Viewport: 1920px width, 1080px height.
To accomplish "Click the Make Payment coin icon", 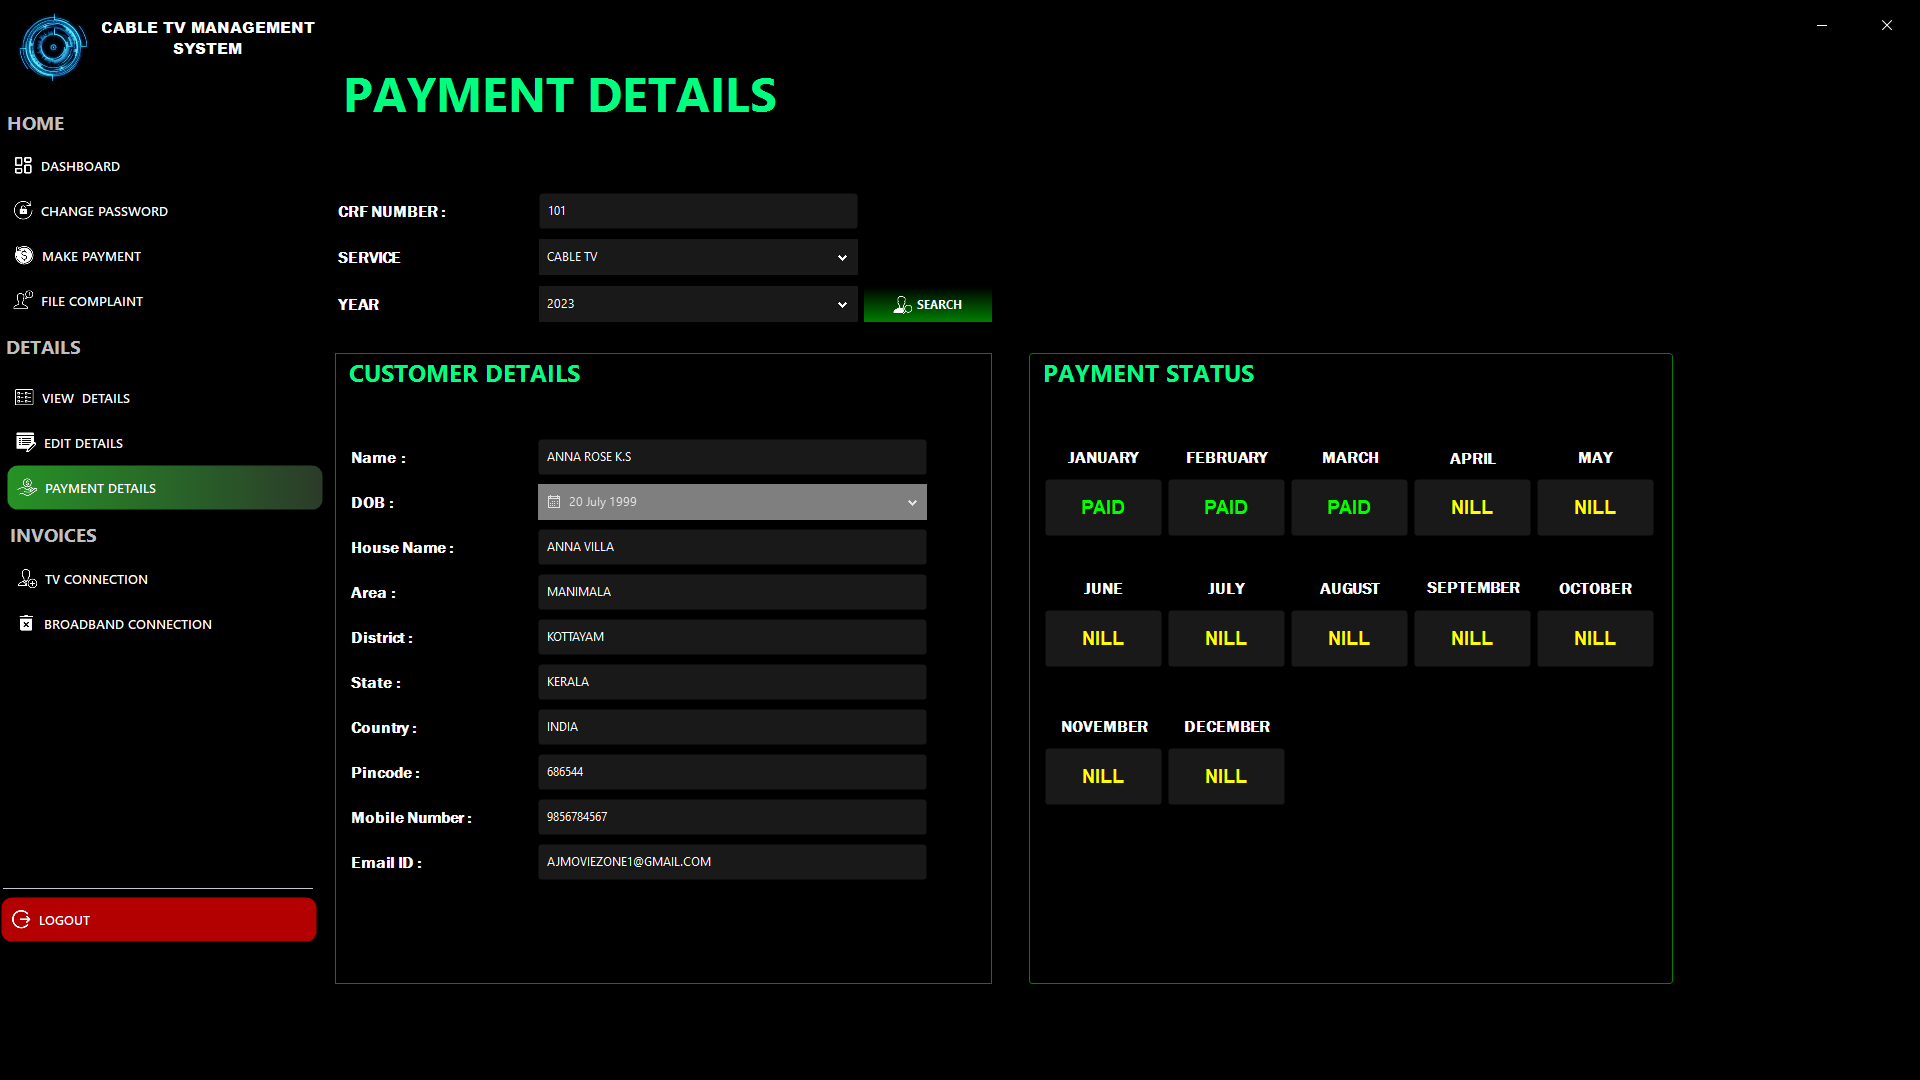I will coord(24,256).
